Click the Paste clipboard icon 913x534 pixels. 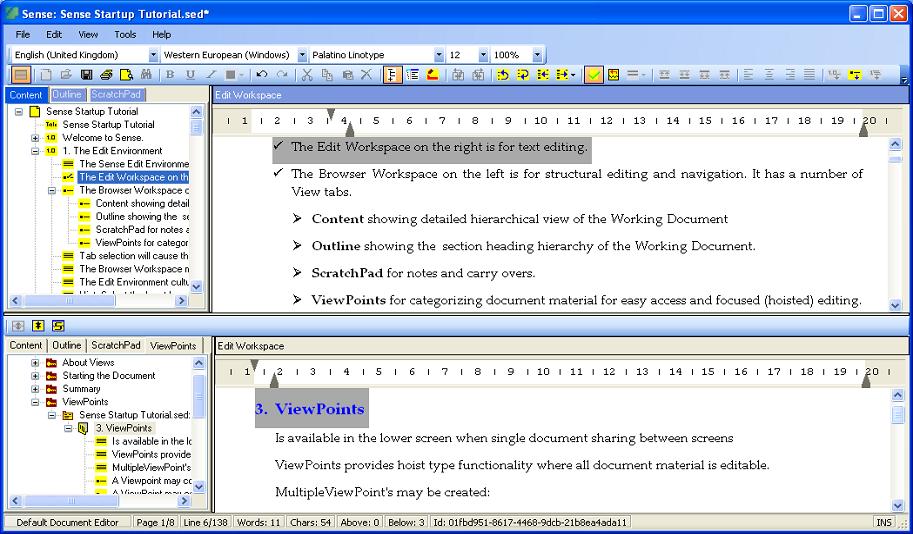[x=348, y=75]
